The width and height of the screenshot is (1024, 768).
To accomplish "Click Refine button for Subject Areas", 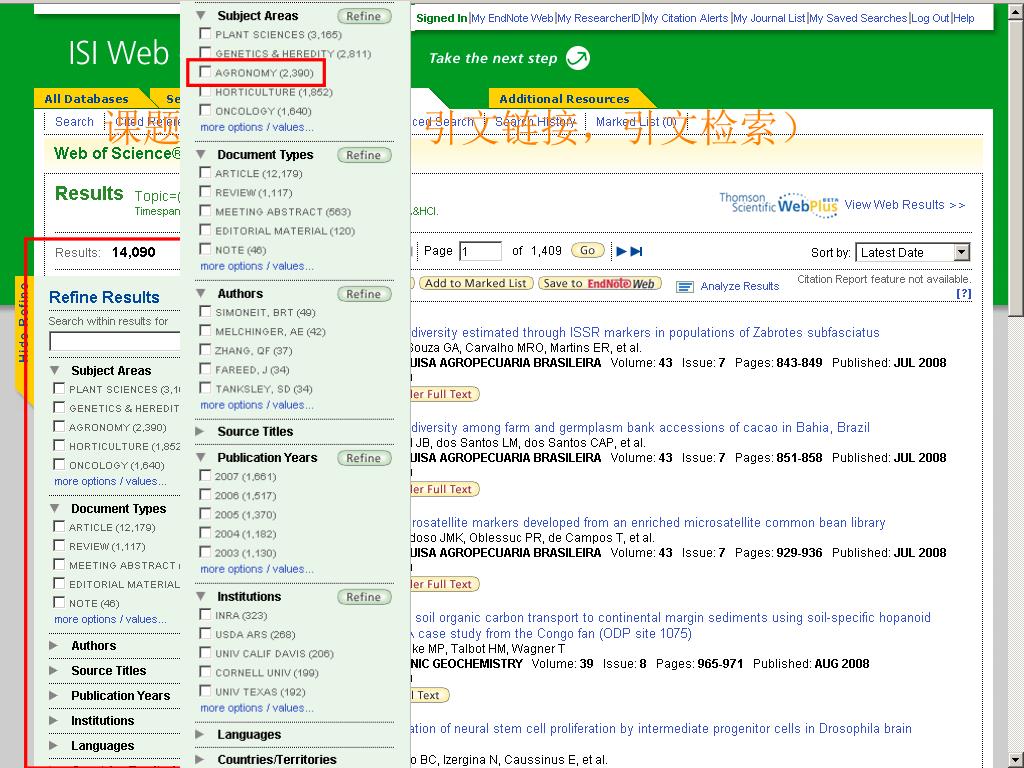I will point(364,16).
